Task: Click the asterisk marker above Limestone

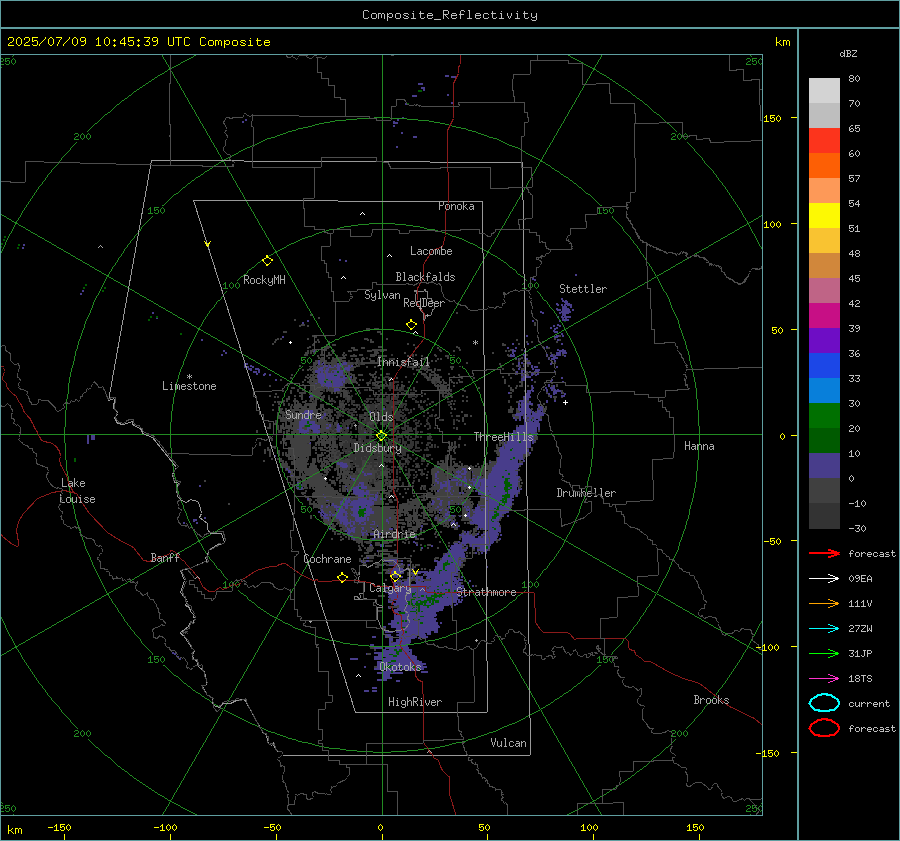Action: [x=189, y=377]
